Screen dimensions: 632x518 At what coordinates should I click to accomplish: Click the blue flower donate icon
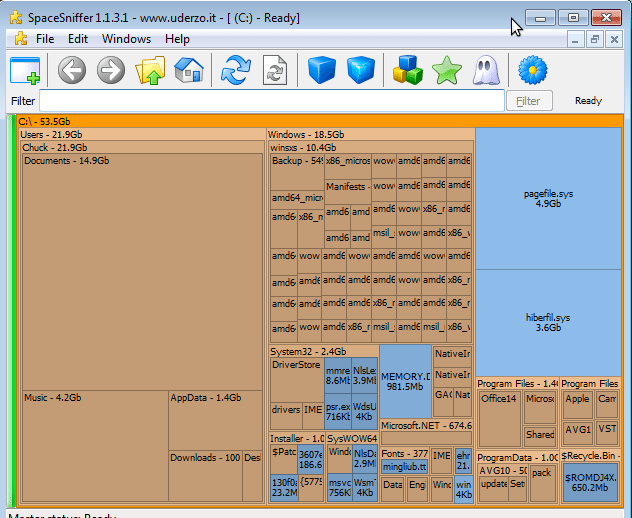pos(532,70)
